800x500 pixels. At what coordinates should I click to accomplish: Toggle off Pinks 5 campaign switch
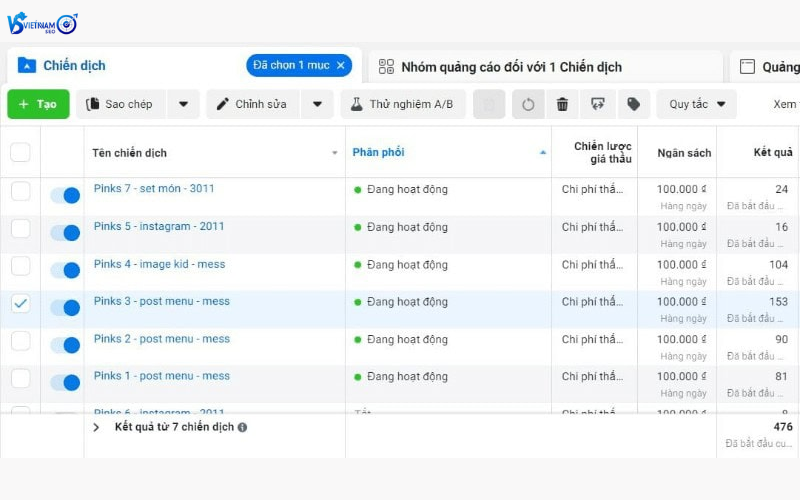pos(65,233)
